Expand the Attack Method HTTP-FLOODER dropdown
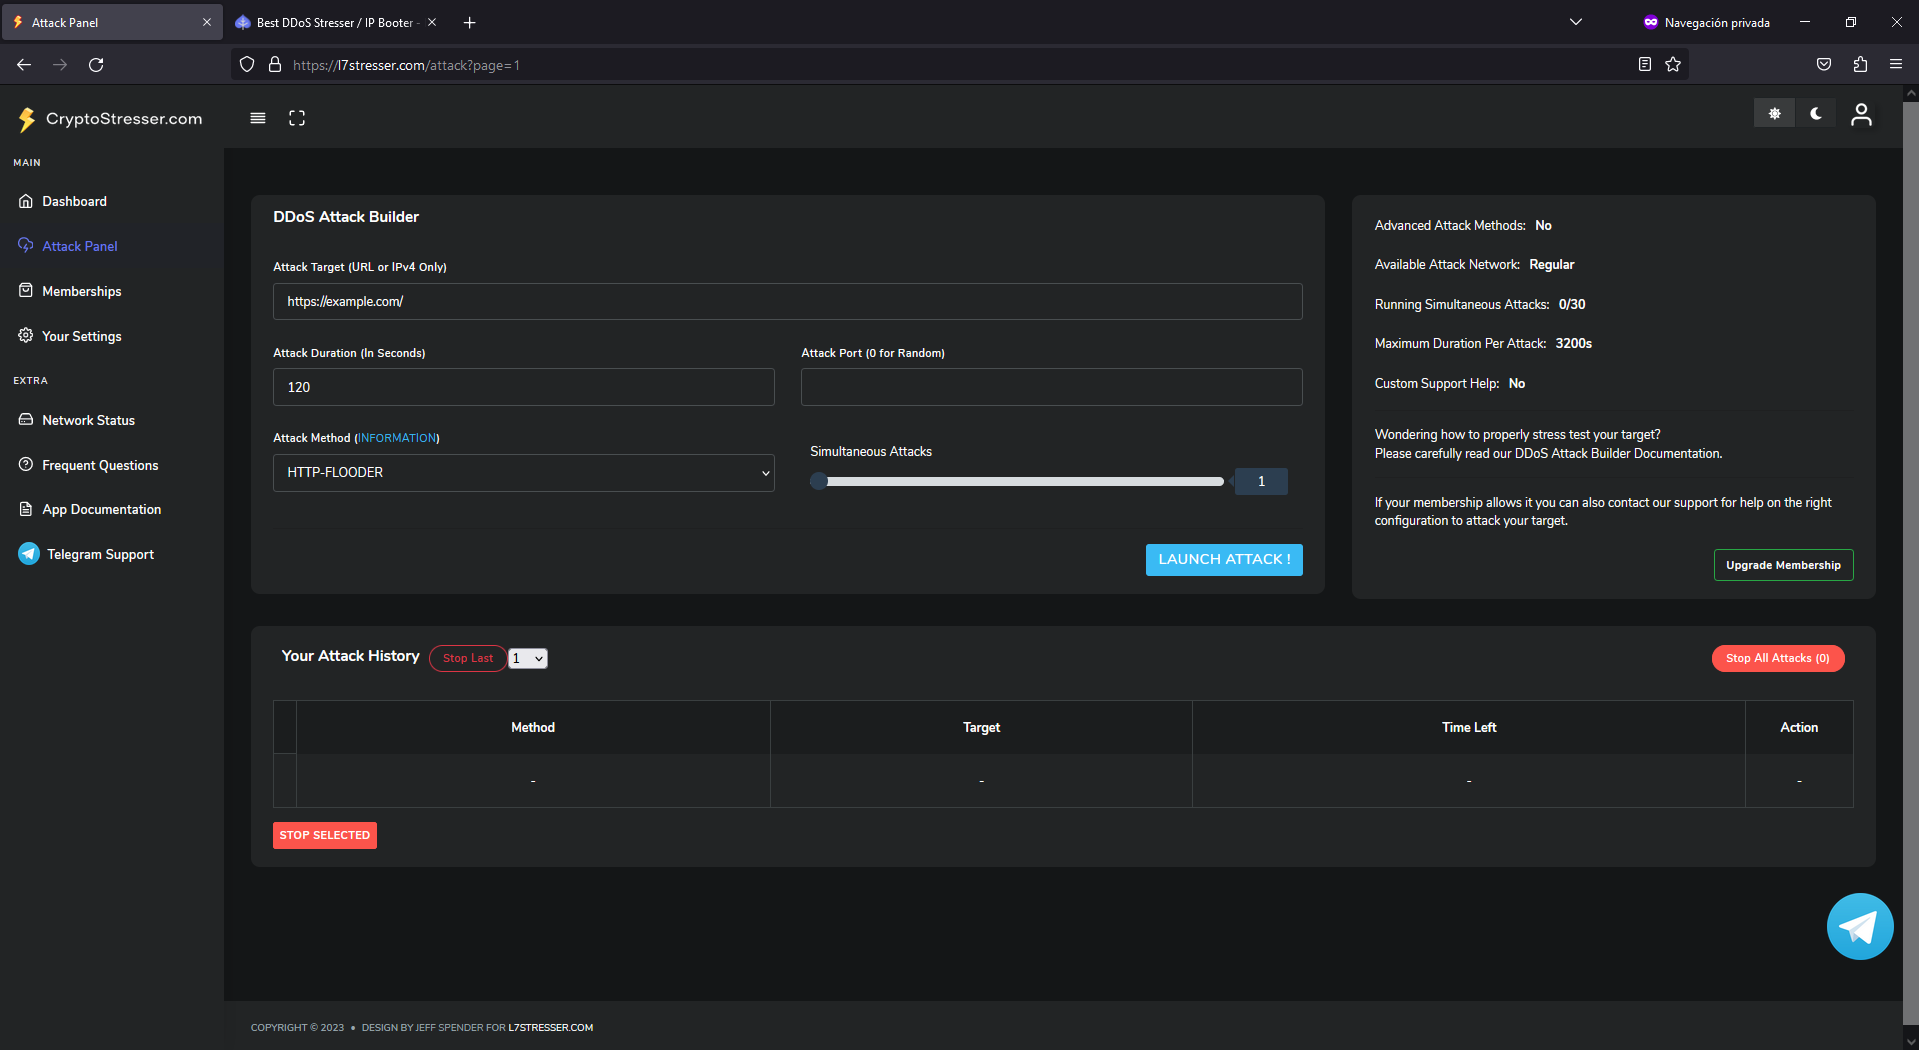This screenshot has width=1919, height=1050. [523, 473]
